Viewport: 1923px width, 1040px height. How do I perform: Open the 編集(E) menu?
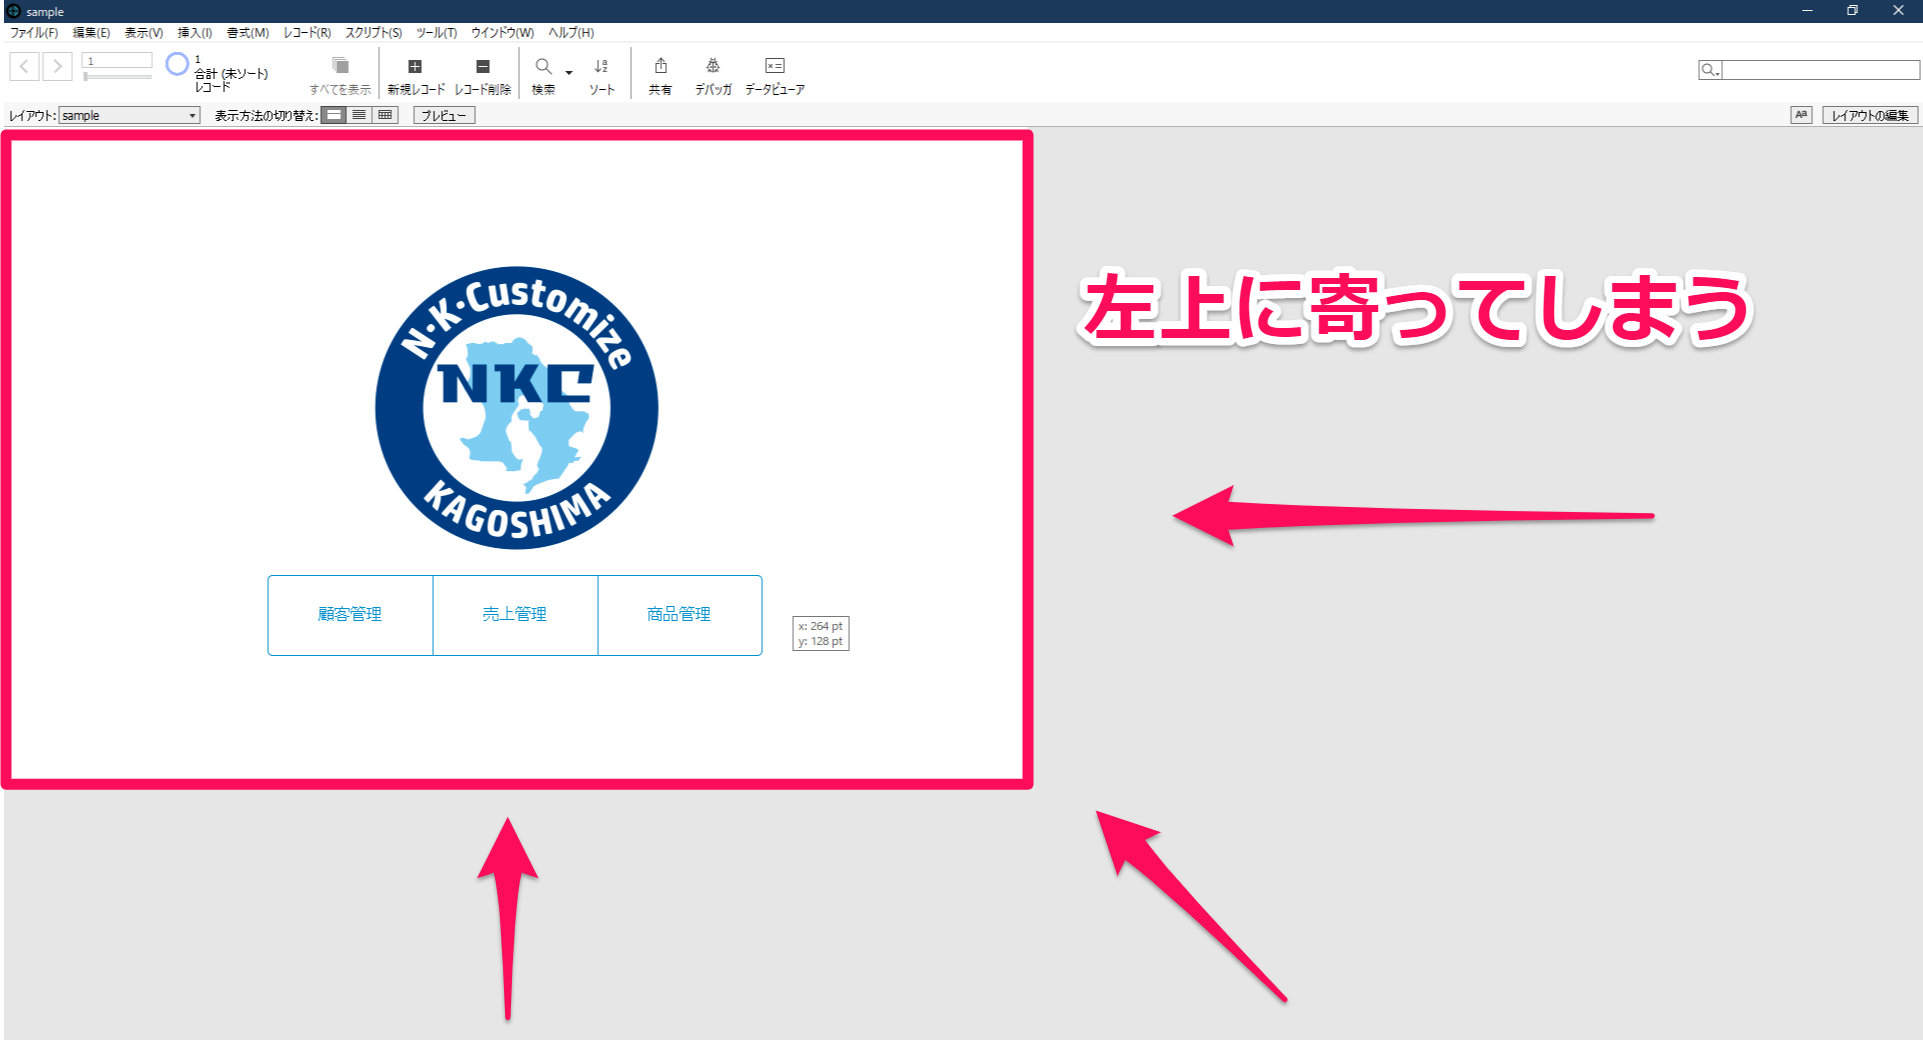pyautogui.click(x=91, y=33)
